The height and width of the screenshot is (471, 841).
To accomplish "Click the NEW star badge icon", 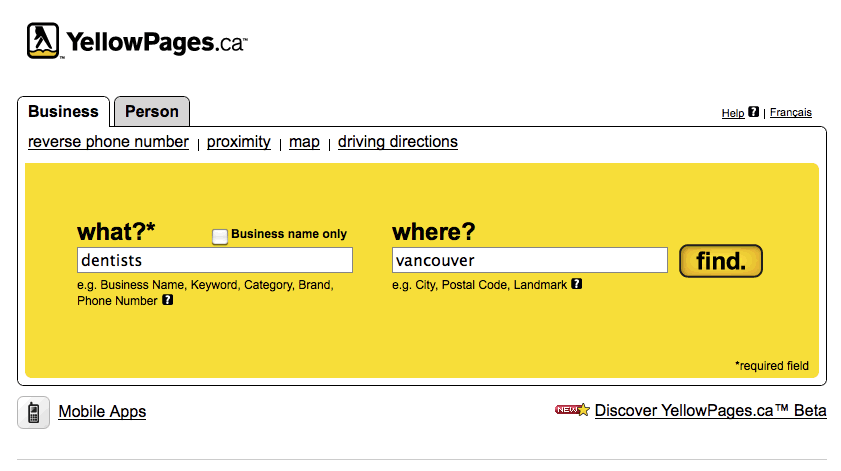I will [572, 410].
